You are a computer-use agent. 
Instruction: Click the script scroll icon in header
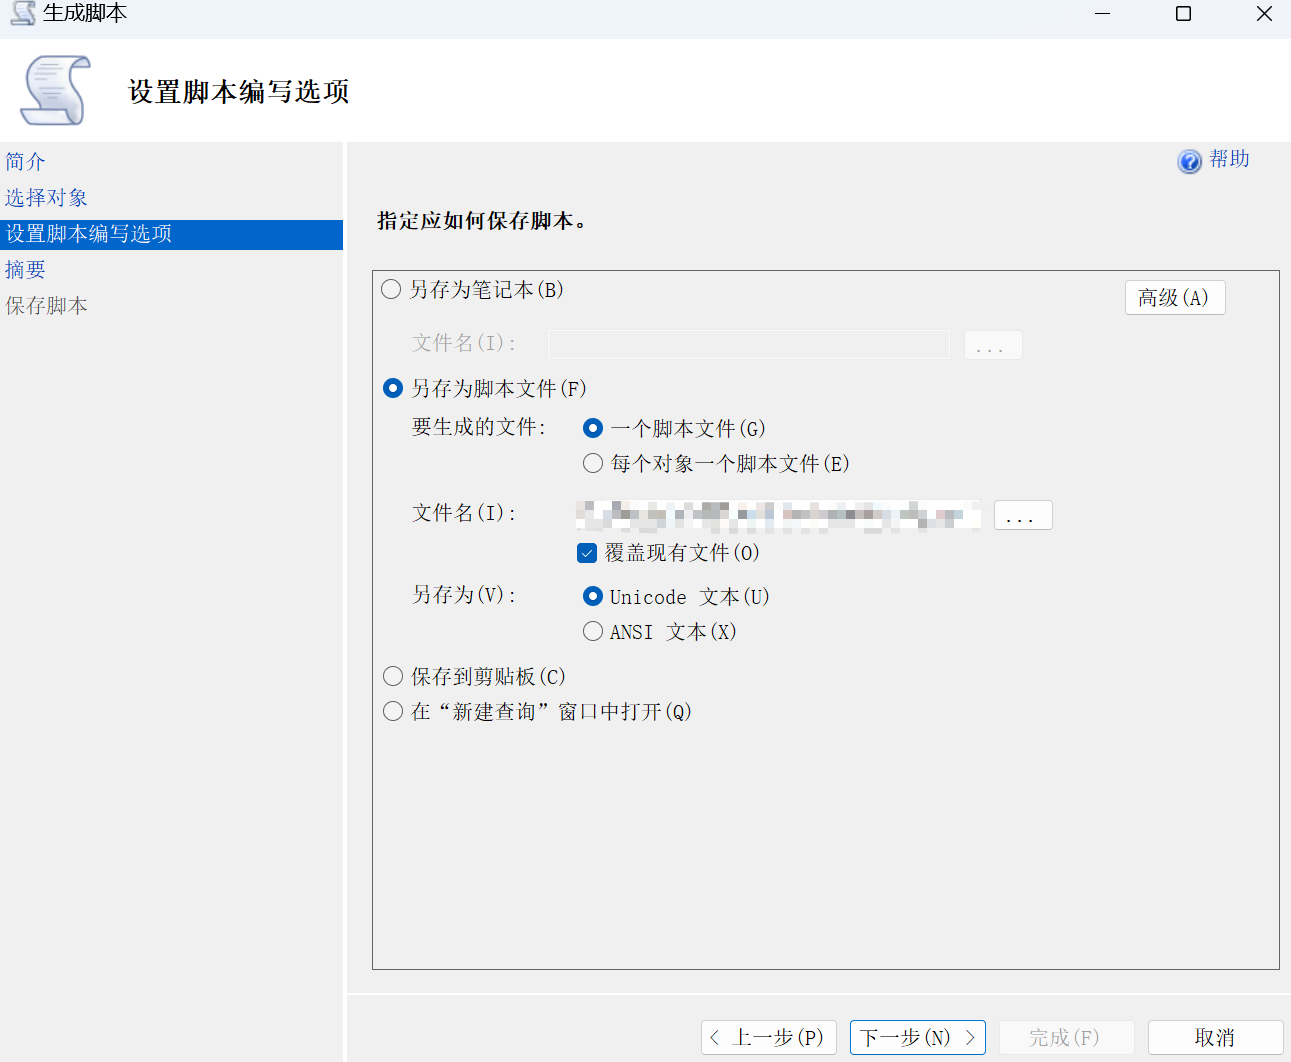coord(56,91)
